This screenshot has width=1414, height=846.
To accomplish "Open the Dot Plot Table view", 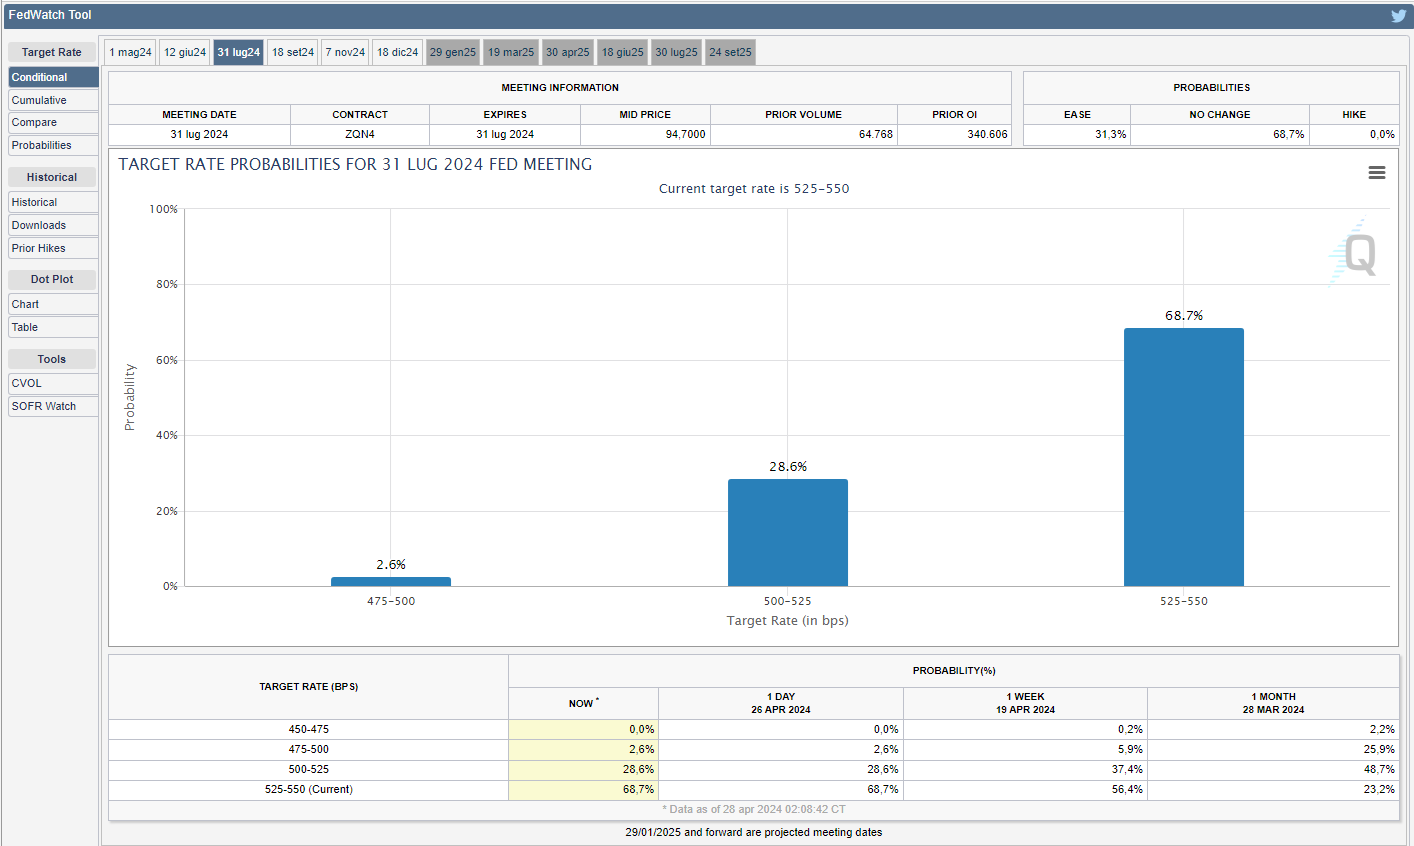I will pos(53,327).
